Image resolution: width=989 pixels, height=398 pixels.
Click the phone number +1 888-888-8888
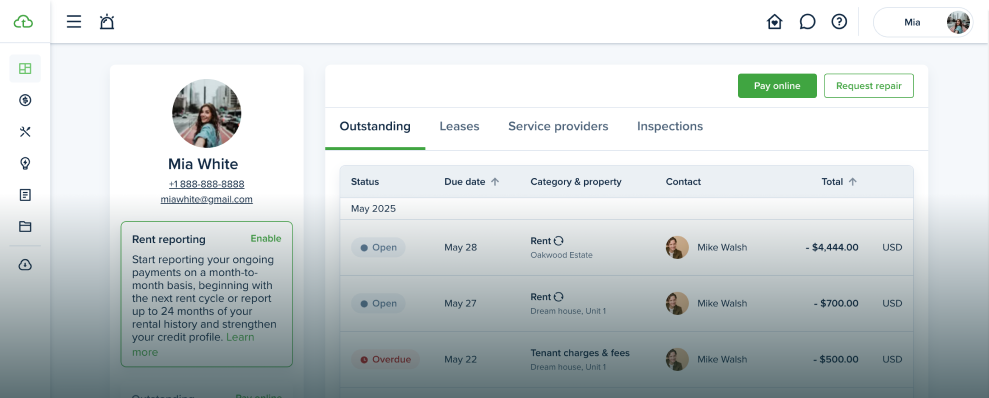coord(206,184)
